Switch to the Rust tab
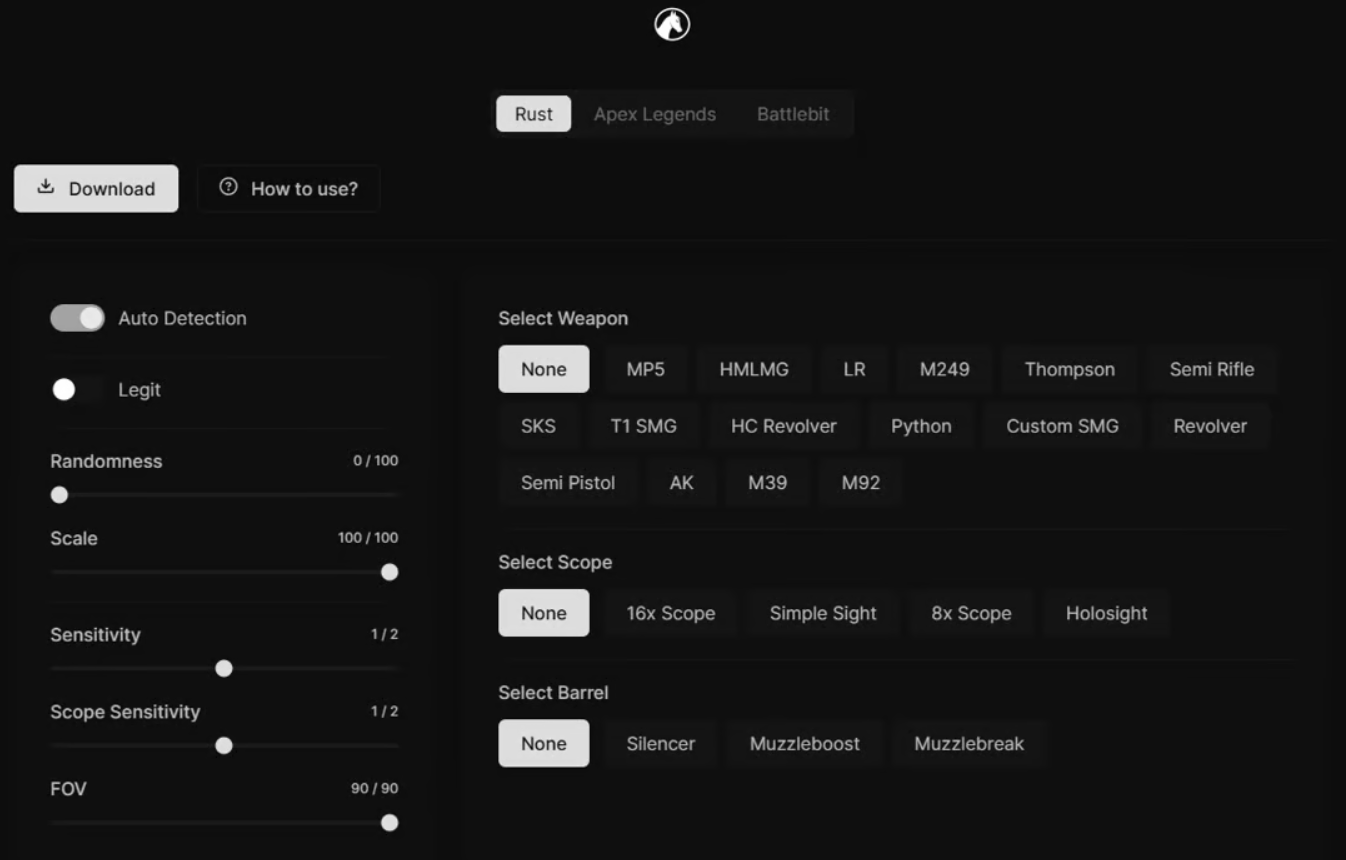The image size is (1346, 860). point(534,114)
